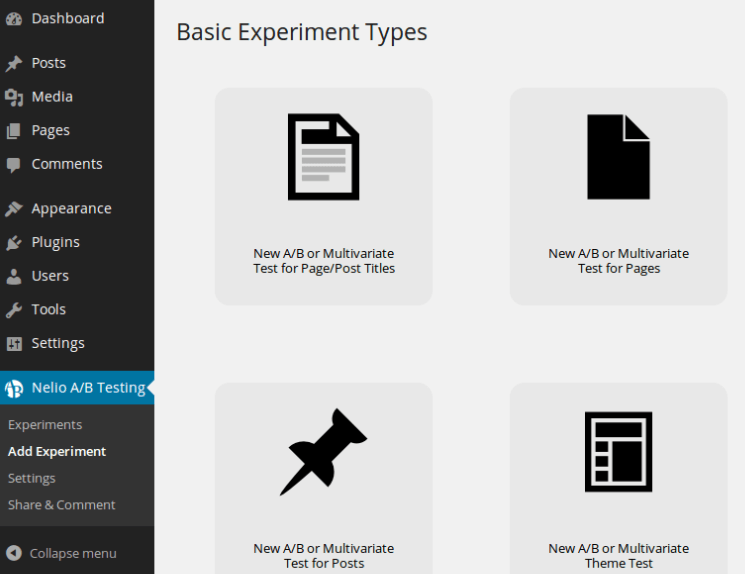Click the Dashboard gauge icon
Image resolution: width=745 pixels, height=574 pixels.
click(x=14, y=19)
